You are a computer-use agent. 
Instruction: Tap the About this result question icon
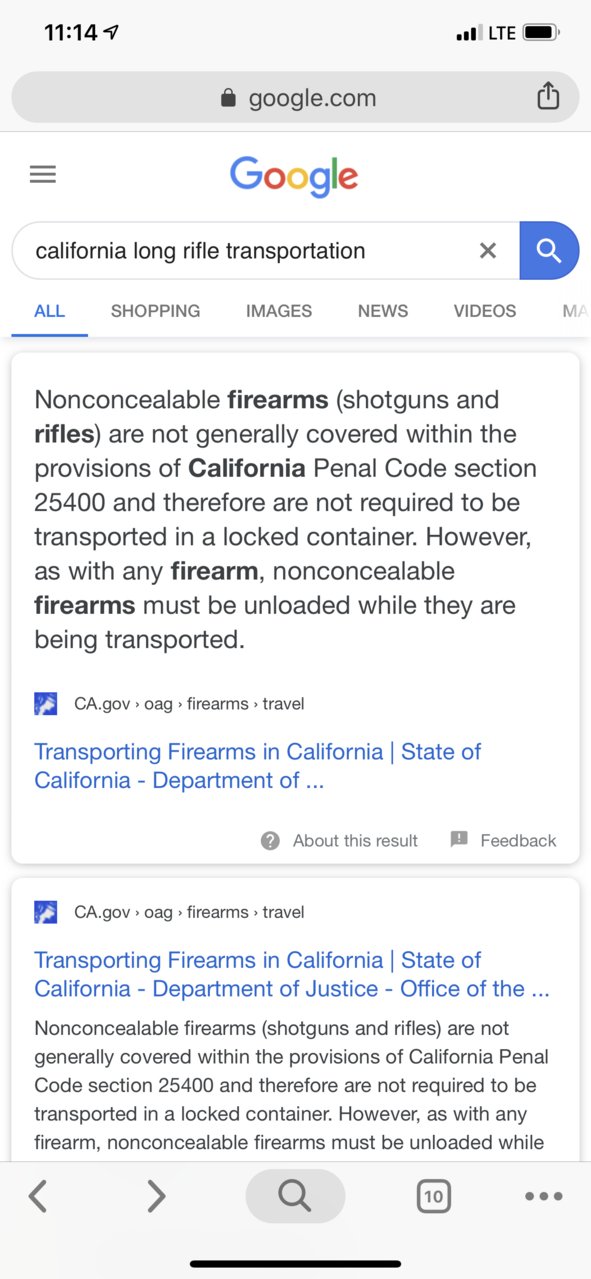point(270,841)
